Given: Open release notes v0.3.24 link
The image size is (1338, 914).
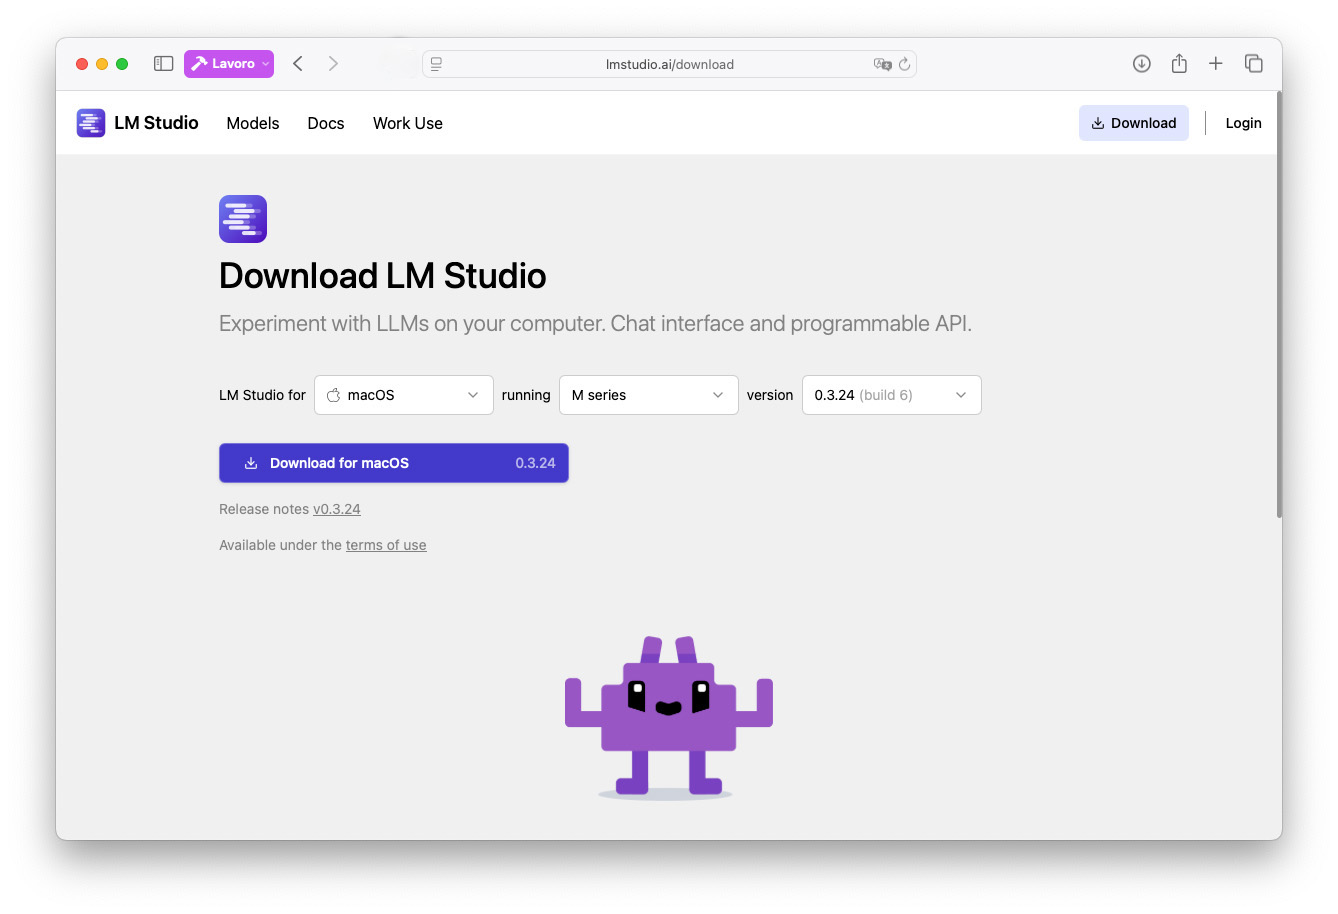Looking at the screenshot, I should [337, 509].
